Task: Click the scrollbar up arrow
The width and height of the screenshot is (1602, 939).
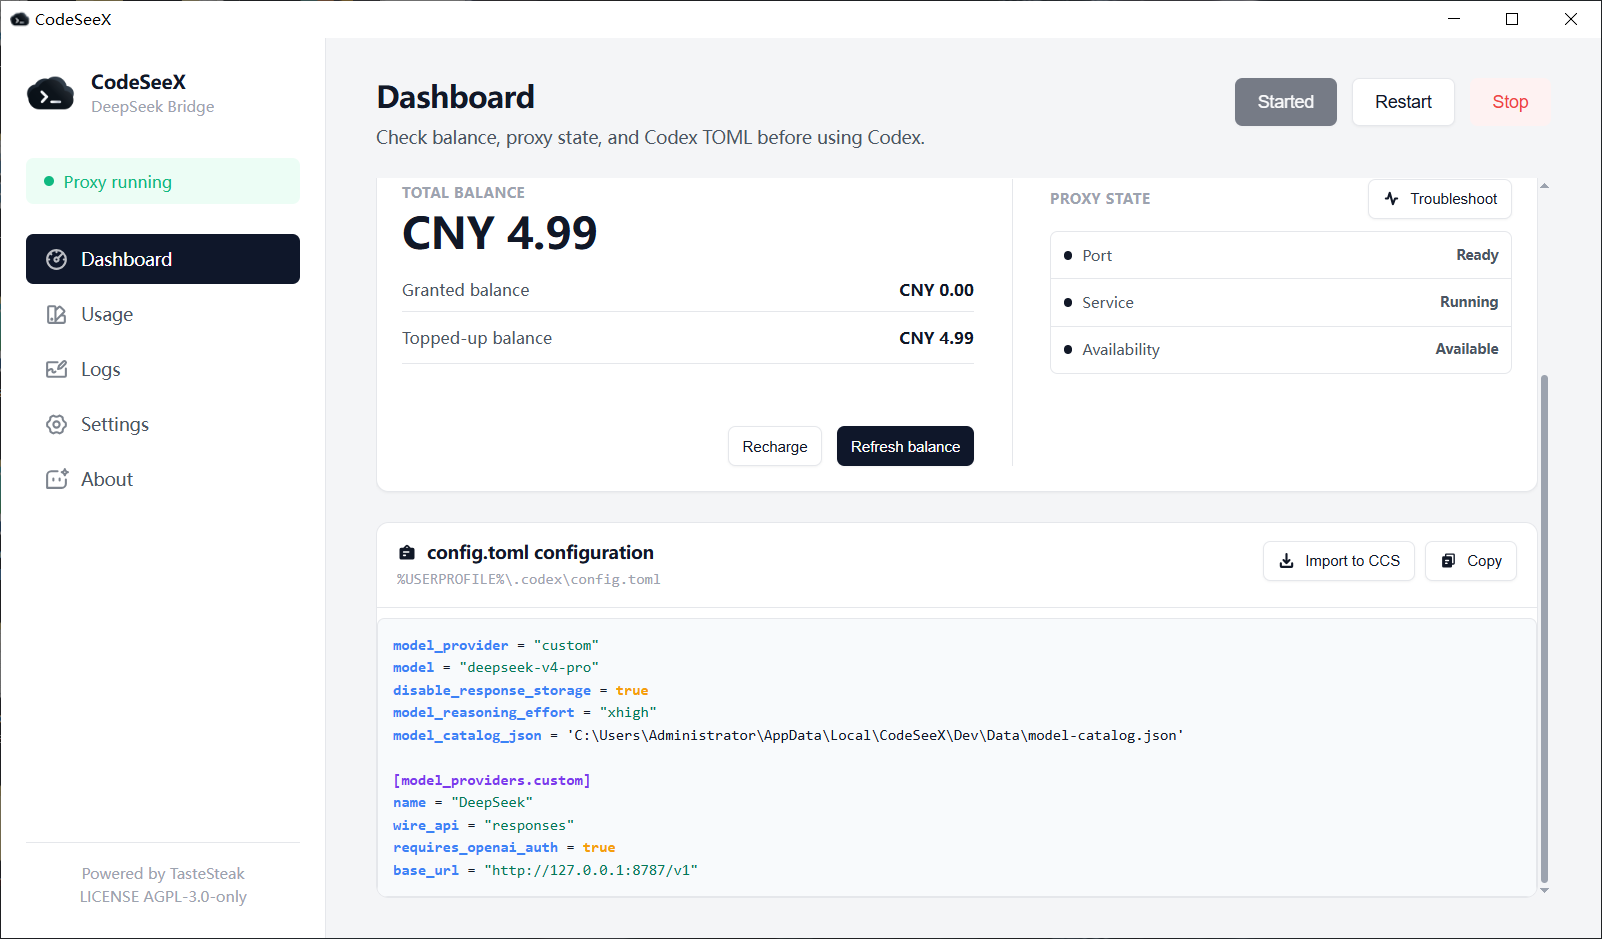Action: (1544, 186)
